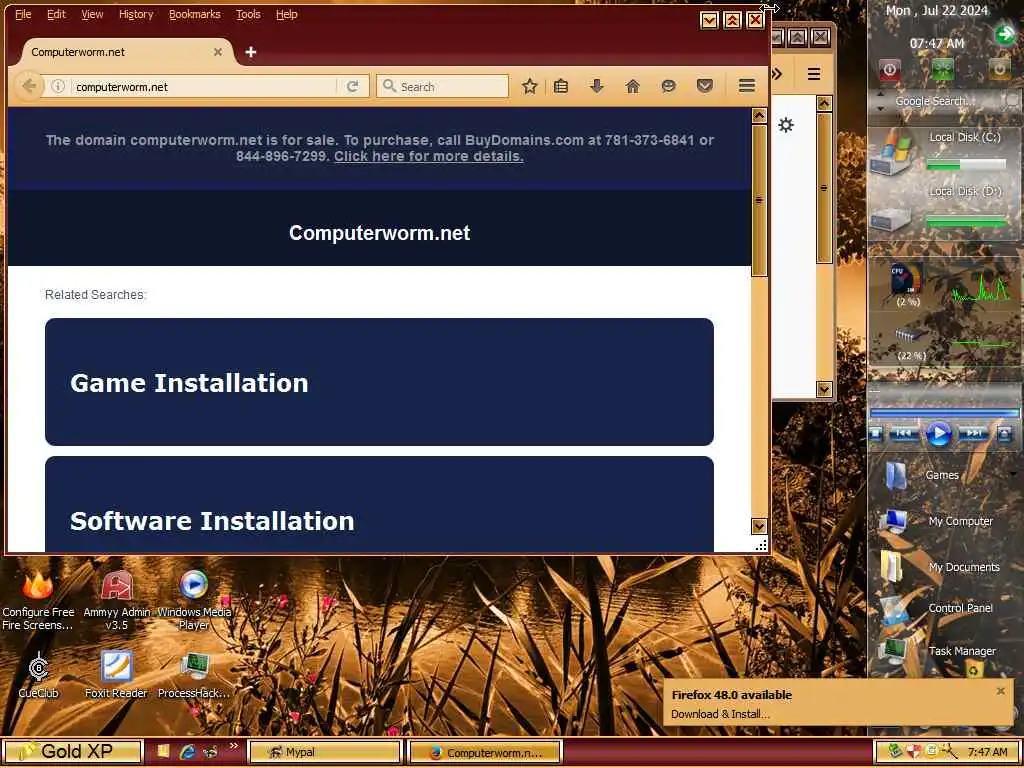The image size is (1024, 768).
Task: Open Foxit Reader desktop icon
Action: 116,675
